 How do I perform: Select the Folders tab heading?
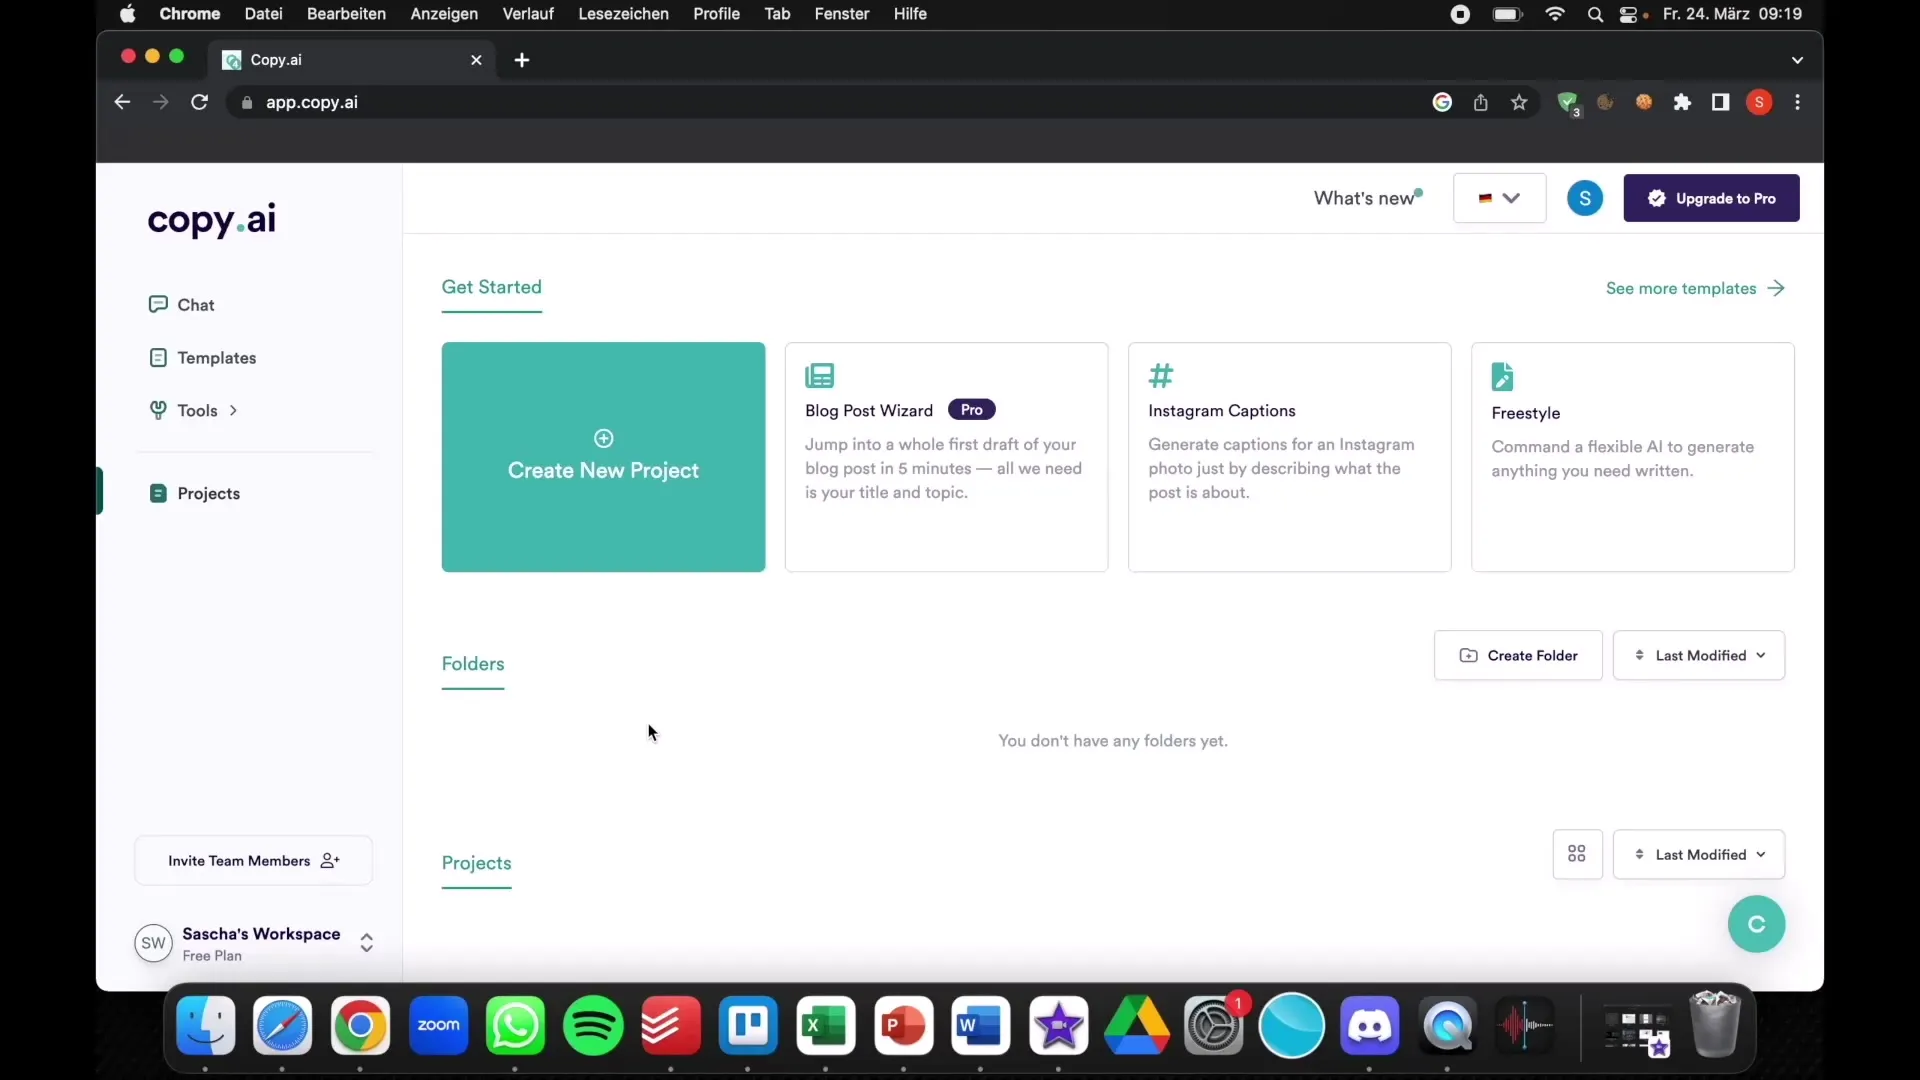coord(473,664)
